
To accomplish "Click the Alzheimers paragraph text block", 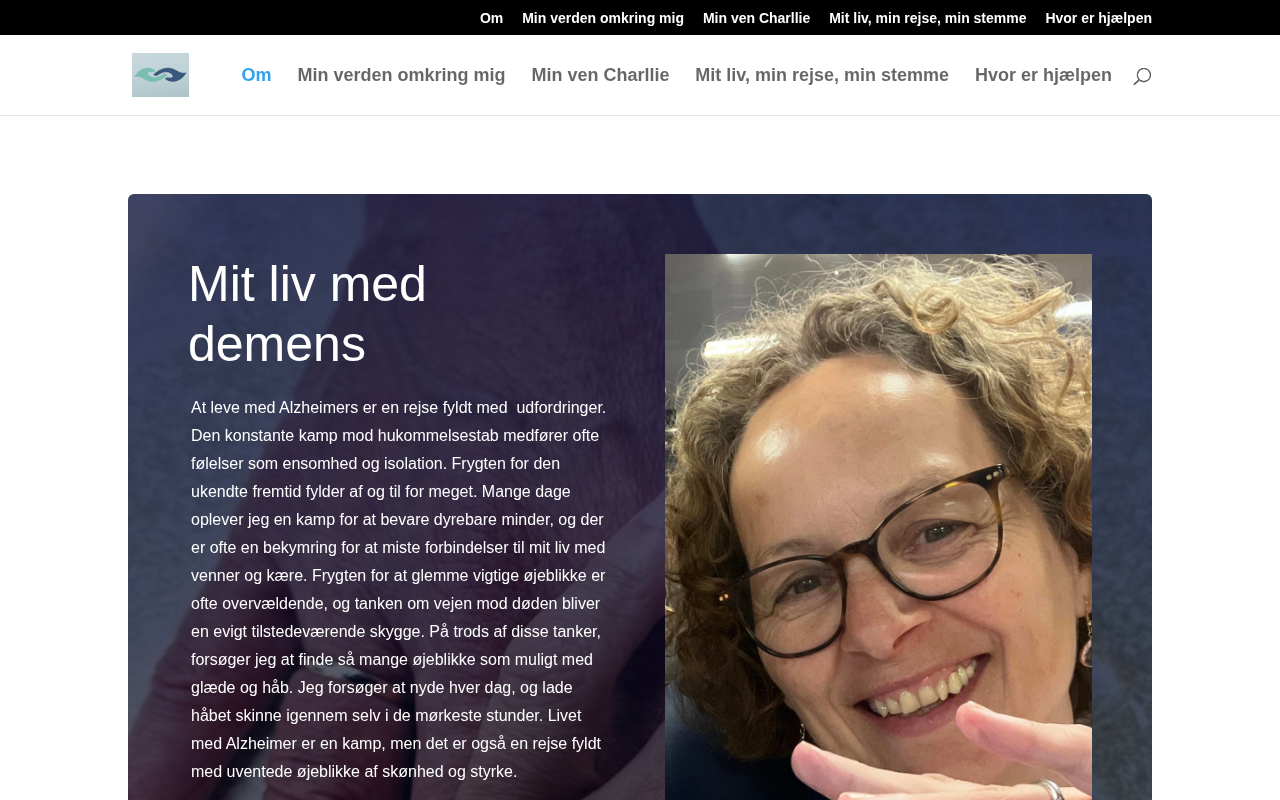I will 399,590.
